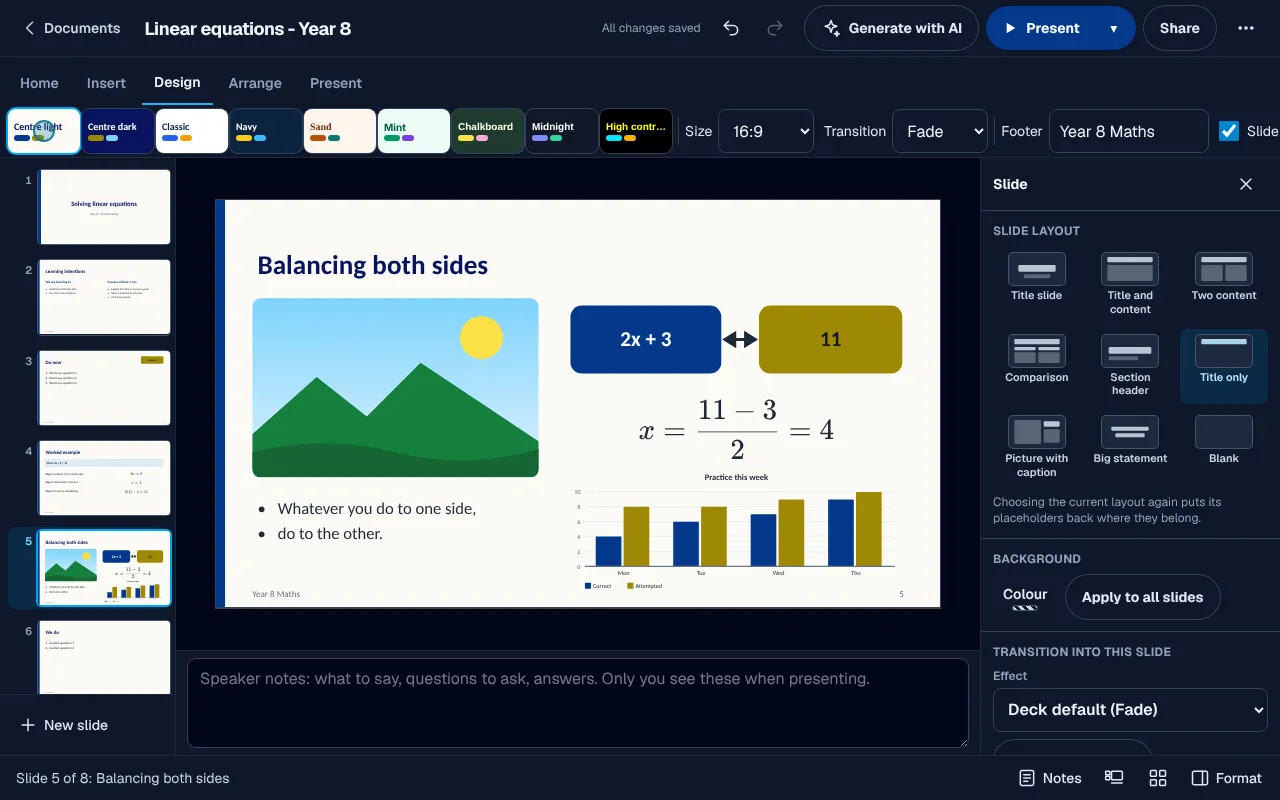
Task: Choose the Blank layout icon
Action: coord(1224,432)
